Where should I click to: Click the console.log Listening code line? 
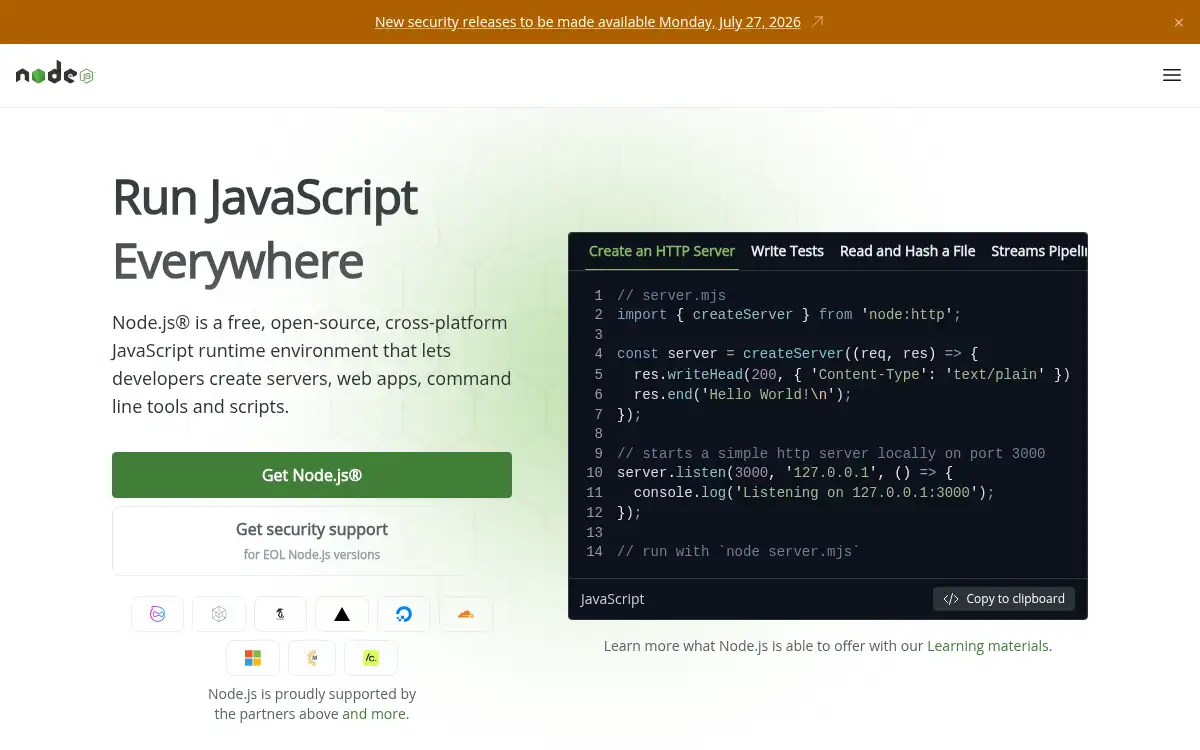coord(814,492)
